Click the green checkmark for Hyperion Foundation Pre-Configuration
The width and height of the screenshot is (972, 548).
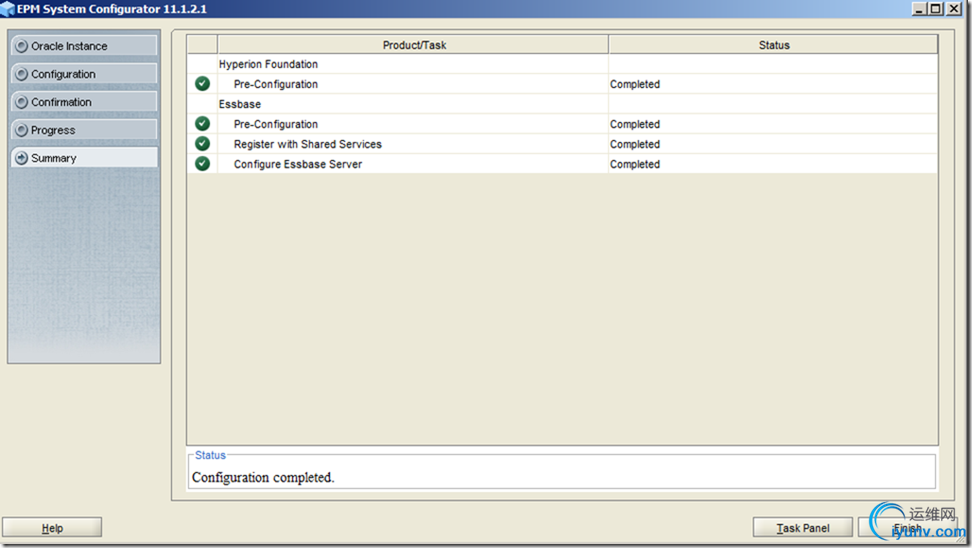click(202, 84)
